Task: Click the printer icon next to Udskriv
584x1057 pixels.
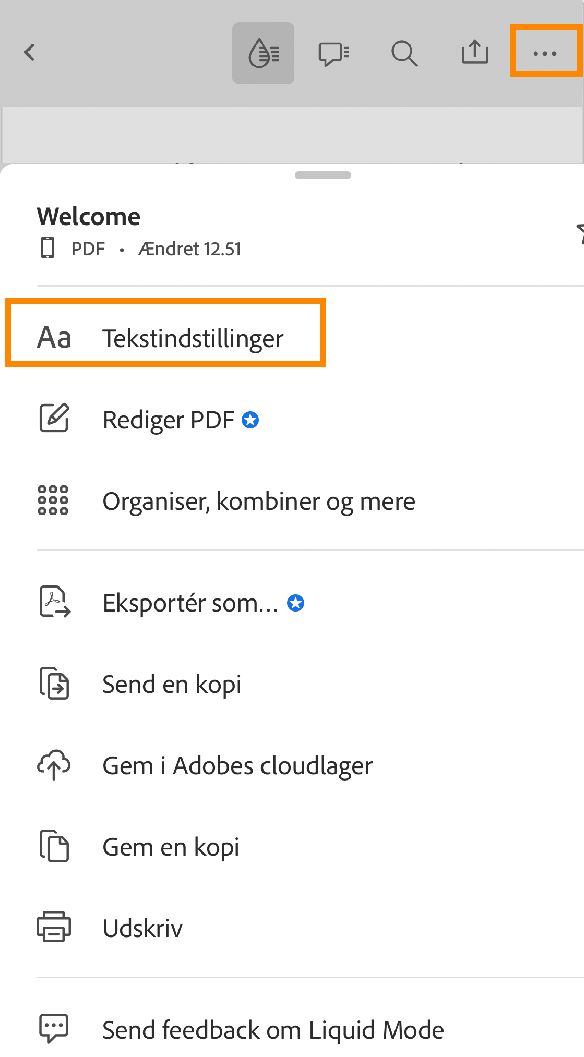Action: [x=54, y=927]
